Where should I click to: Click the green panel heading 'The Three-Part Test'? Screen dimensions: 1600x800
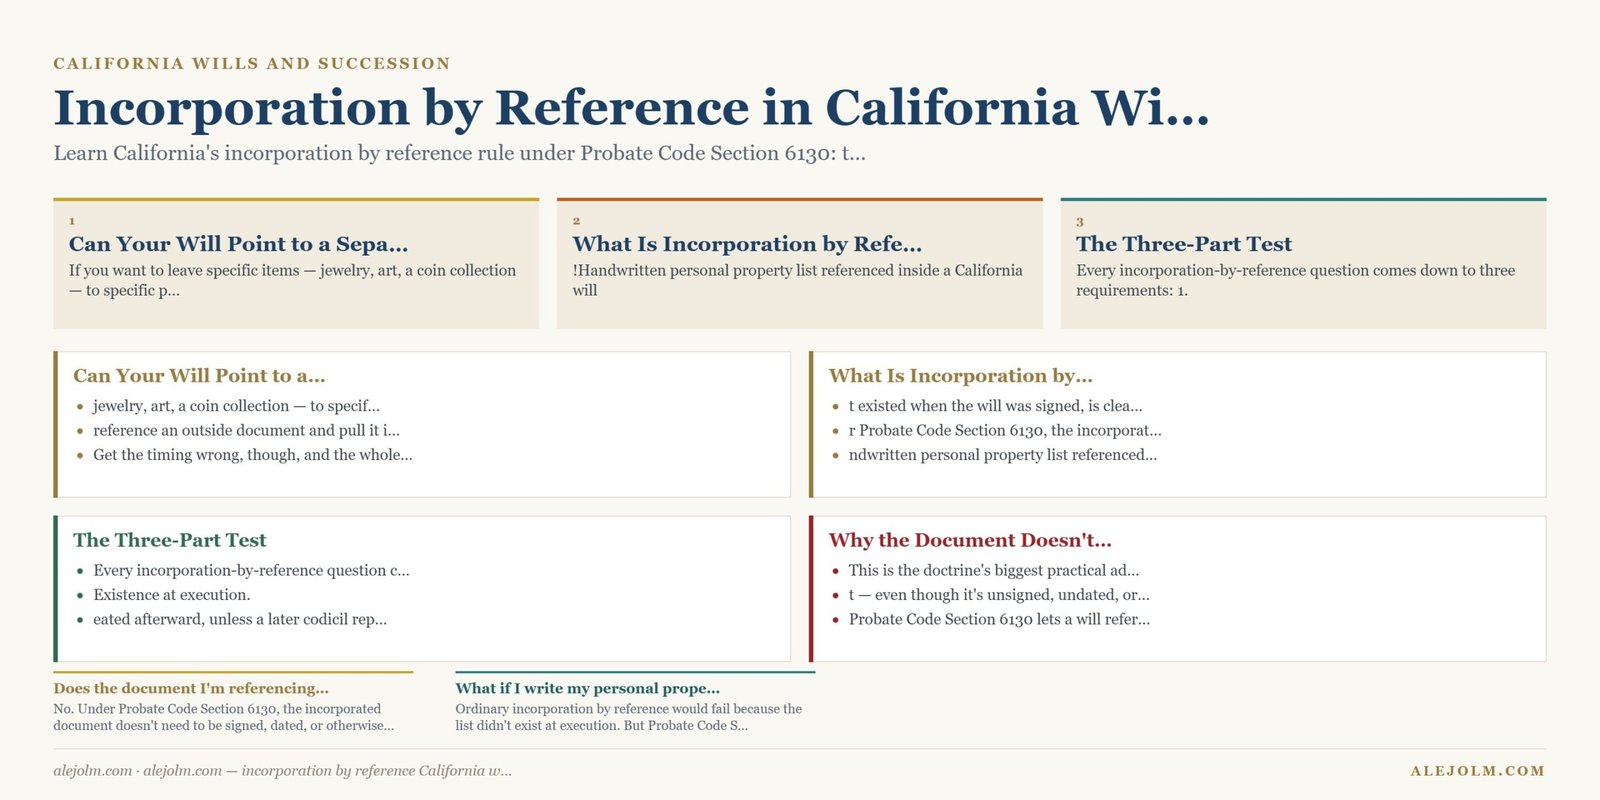[170, 540]
